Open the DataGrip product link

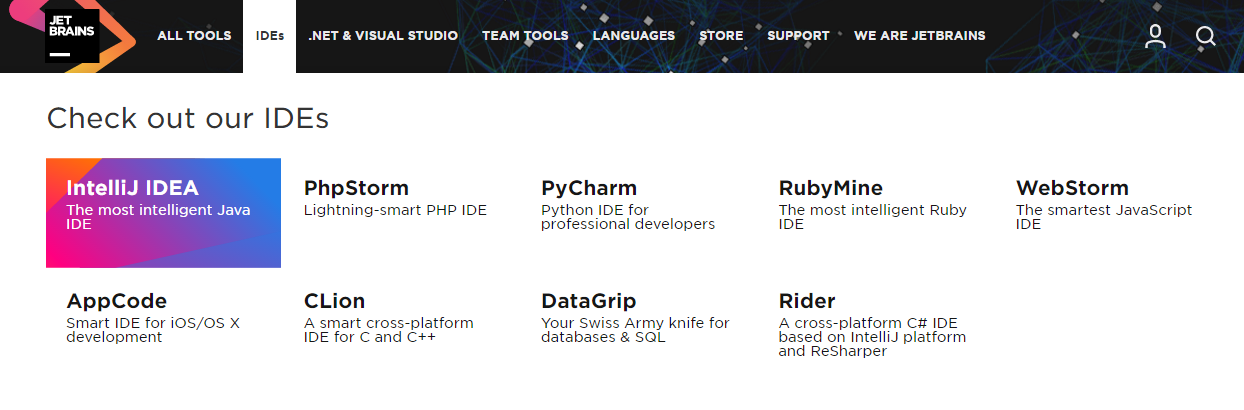click(589, 301)
